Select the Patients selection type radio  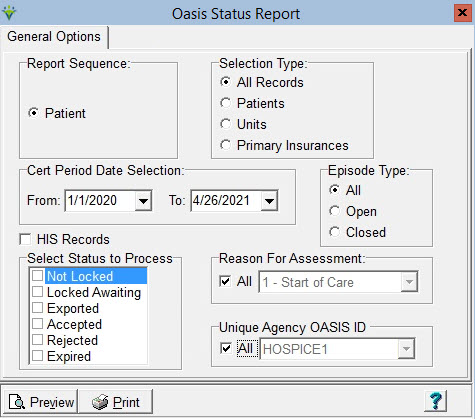click(x=226, y=103)
